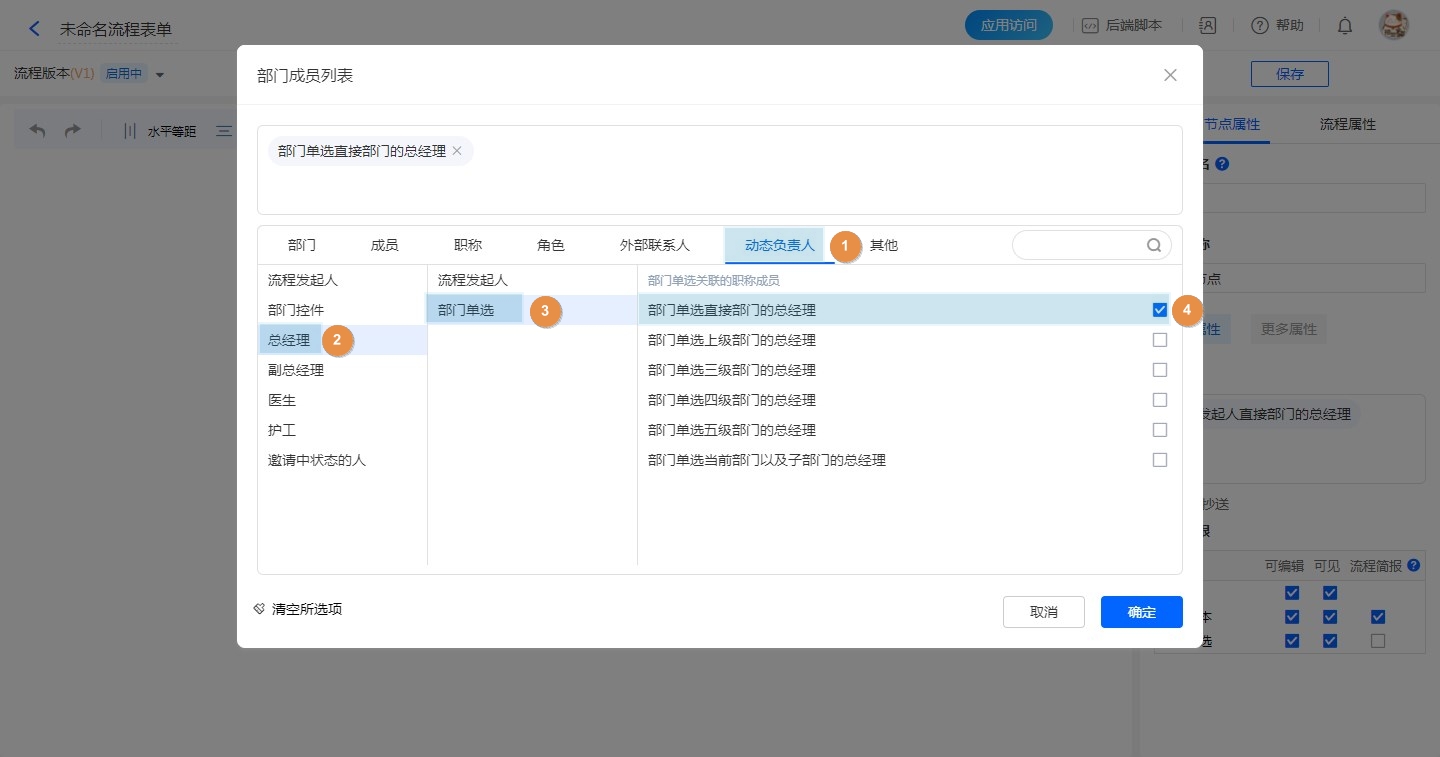Viewport: 1440px width, 757px height.
Task: Click the search magnifier in the dialog
Action: 1154,245
